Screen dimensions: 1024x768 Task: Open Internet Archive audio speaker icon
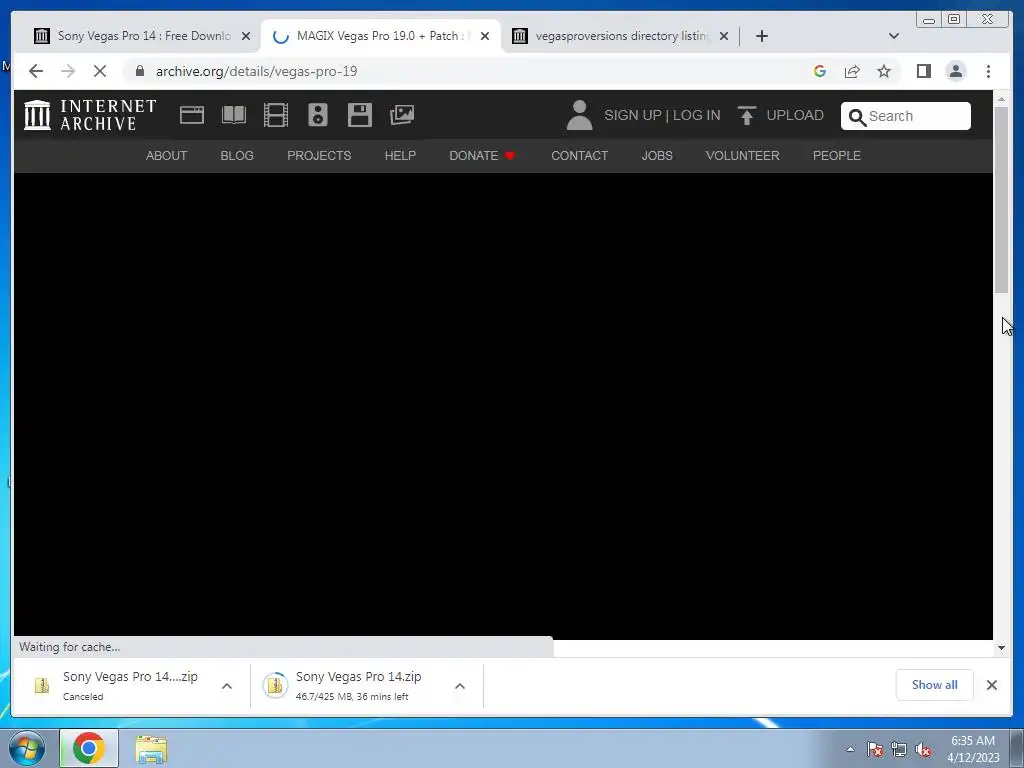(318, 115)
